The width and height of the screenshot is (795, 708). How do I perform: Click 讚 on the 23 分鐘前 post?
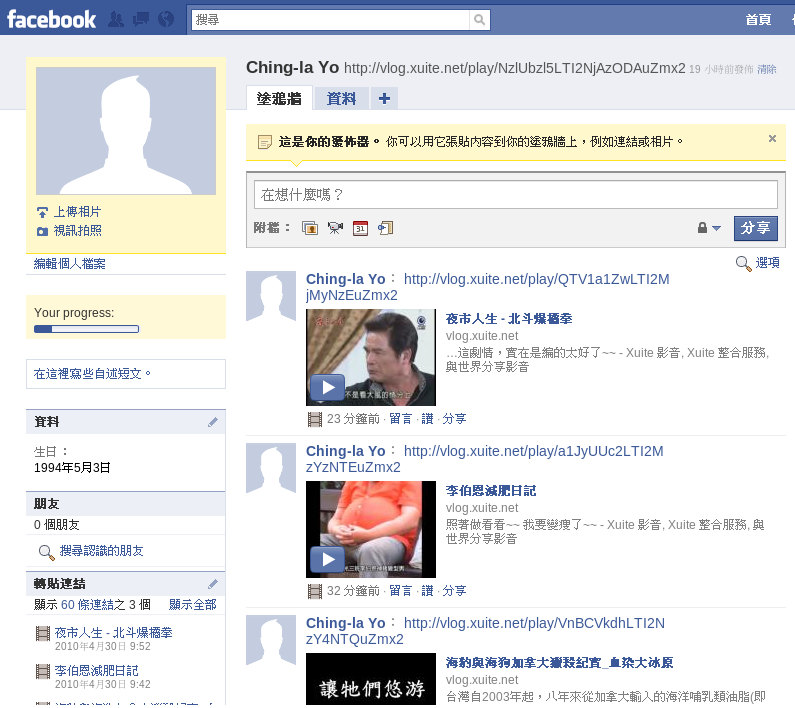pyautogui.click(x=427, y=419)
